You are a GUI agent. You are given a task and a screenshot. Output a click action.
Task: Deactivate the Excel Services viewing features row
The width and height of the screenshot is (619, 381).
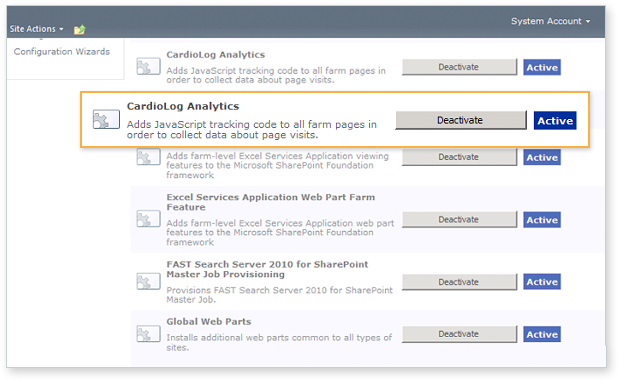[459, 157]
